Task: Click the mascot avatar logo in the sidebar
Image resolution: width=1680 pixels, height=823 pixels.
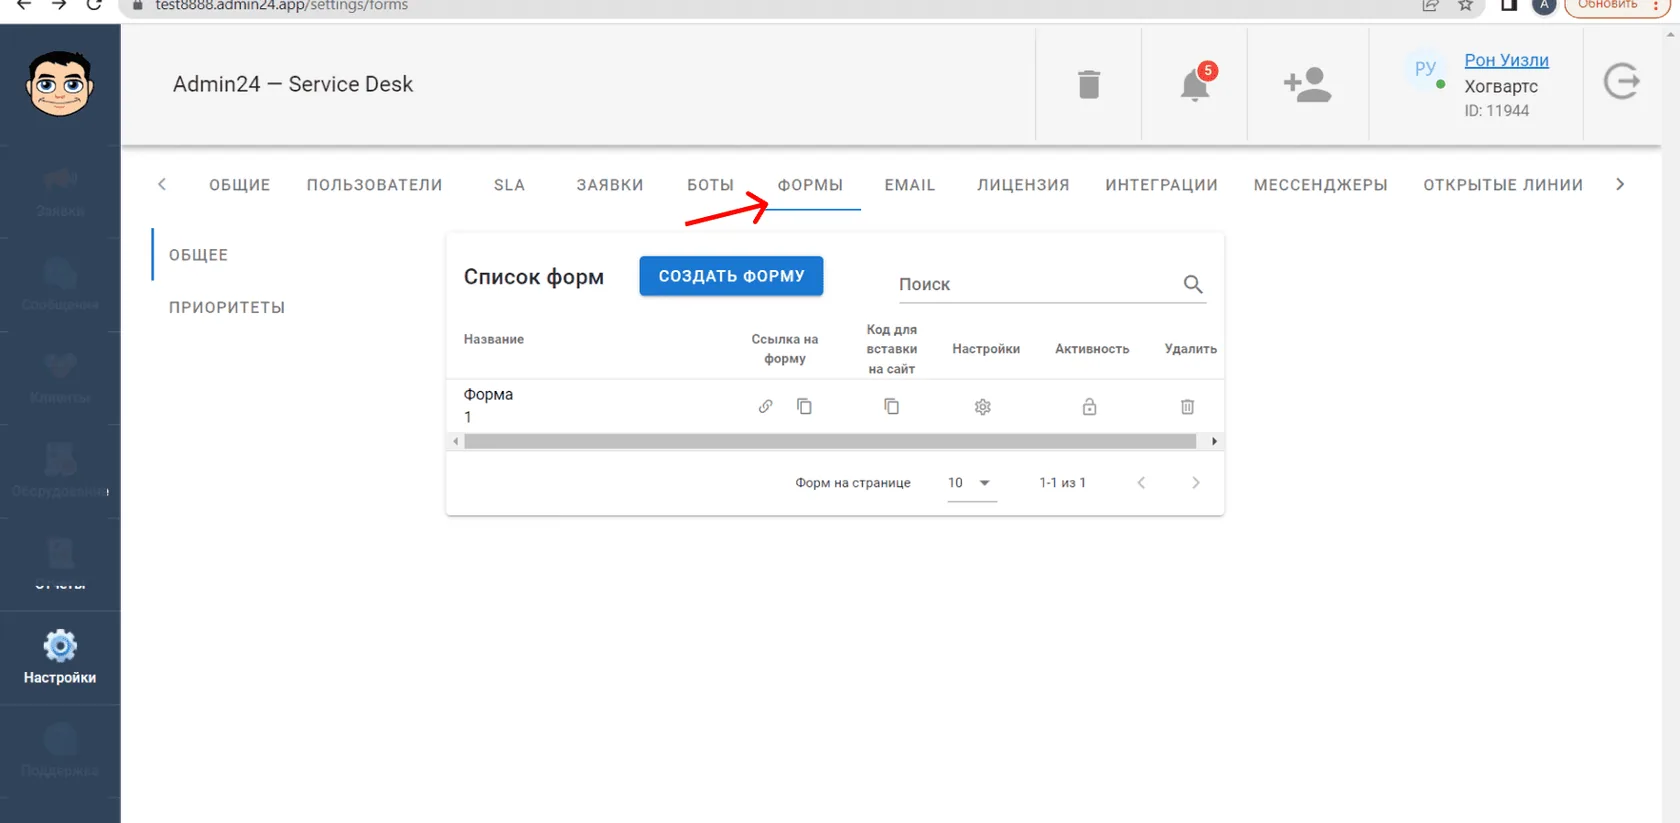Action: tap(60, 84)
